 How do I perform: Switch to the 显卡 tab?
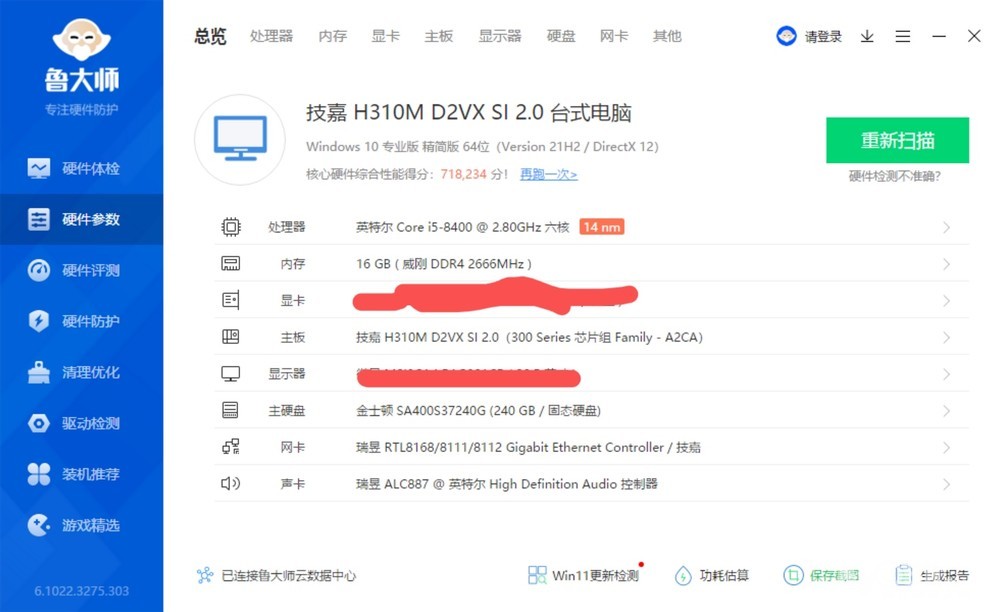(x=385, y=36)
